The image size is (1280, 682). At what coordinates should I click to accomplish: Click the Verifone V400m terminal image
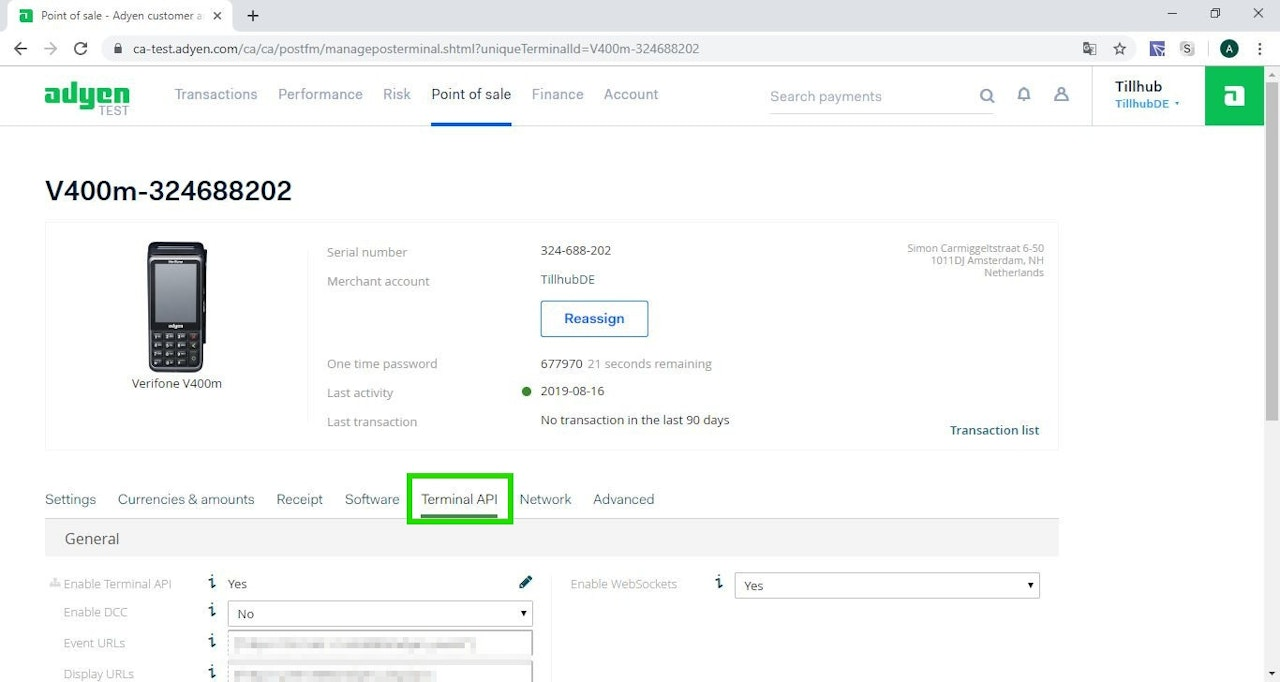point(177,306)
